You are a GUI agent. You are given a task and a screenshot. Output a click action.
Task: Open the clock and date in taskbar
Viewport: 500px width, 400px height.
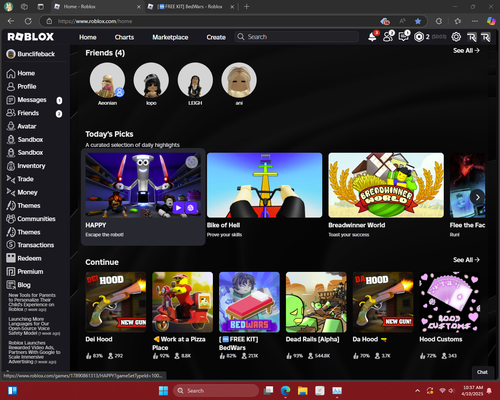click(472, 391)
